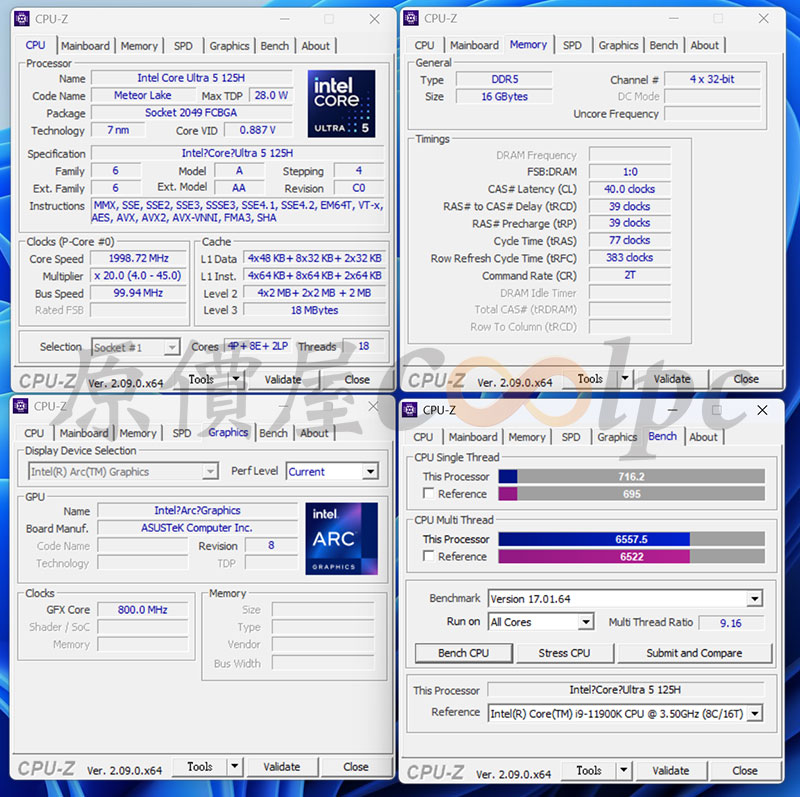Open Tools dropdown arrow in Graphics window
The image size is (800, 797).
(x=234, y=766)
